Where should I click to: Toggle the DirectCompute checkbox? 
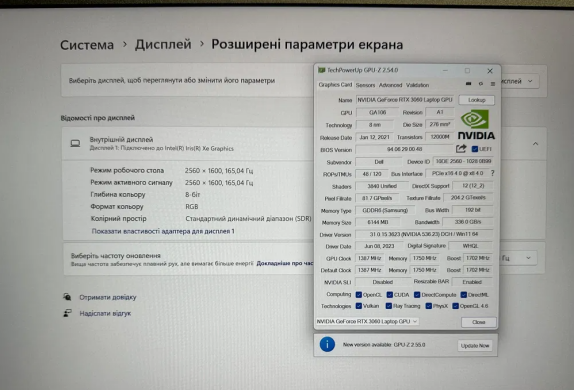417,295
